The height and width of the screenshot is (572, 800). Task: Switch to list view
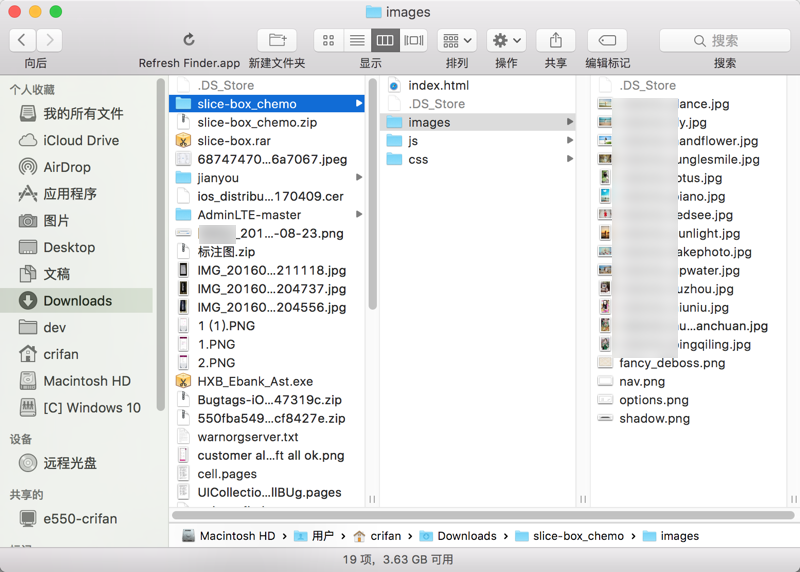click(357, 40)
